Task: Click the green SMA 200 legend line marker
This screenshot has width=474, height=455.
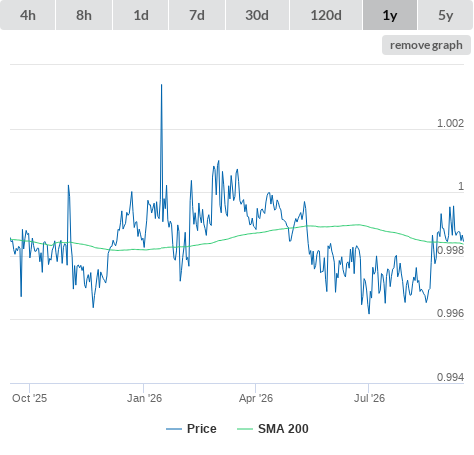Action: (245, 429)
